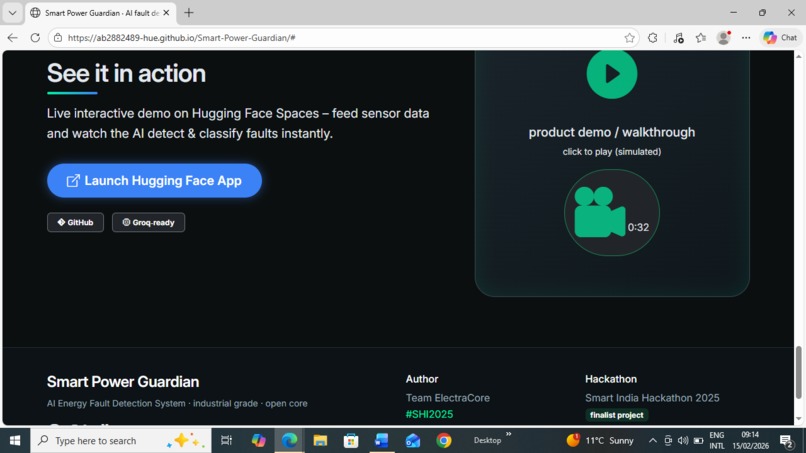
Task: Click the Smart Power Guardian footer title
Action: click(123, 382)
